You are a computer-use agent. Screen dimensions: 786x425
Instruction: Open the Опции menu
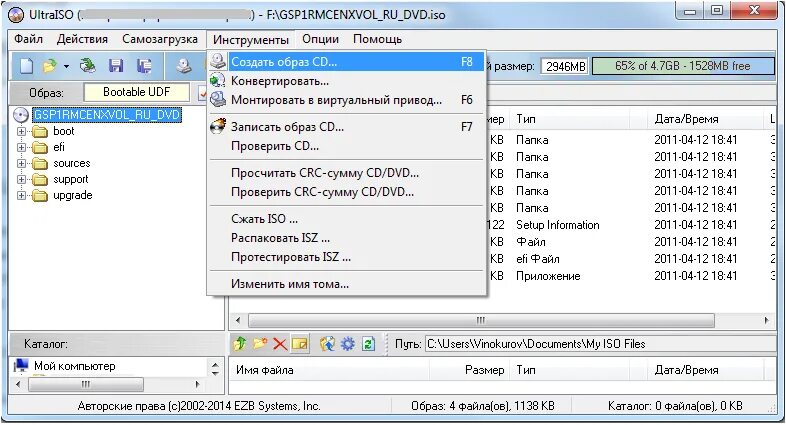coord(320,39)
